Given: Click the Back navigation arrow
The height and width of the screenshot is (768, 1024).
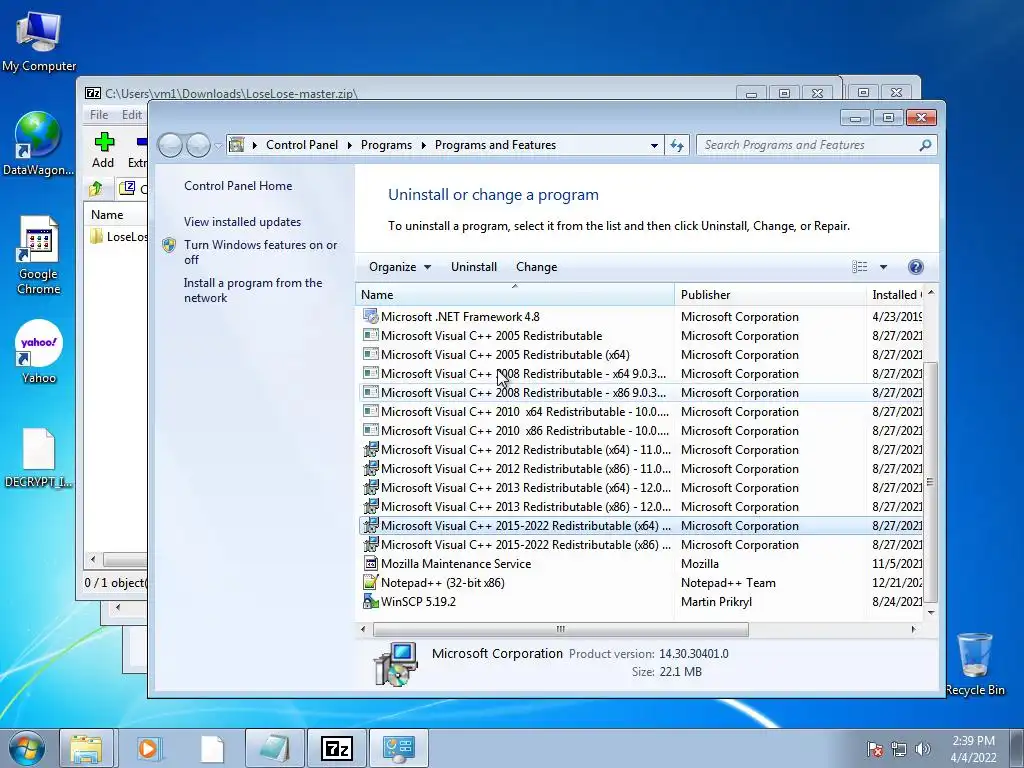Looking at the screenshot, I should [170, 145].
